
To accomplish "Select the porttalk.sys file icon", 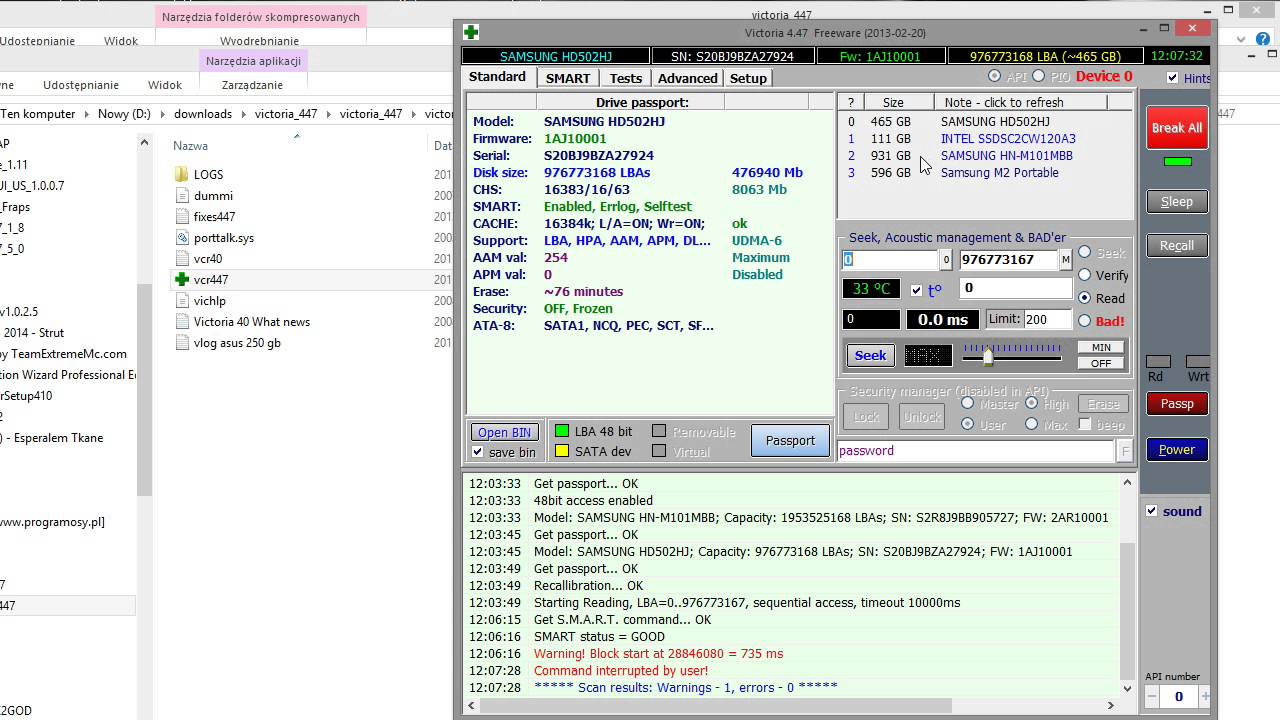I will (181, 238).
